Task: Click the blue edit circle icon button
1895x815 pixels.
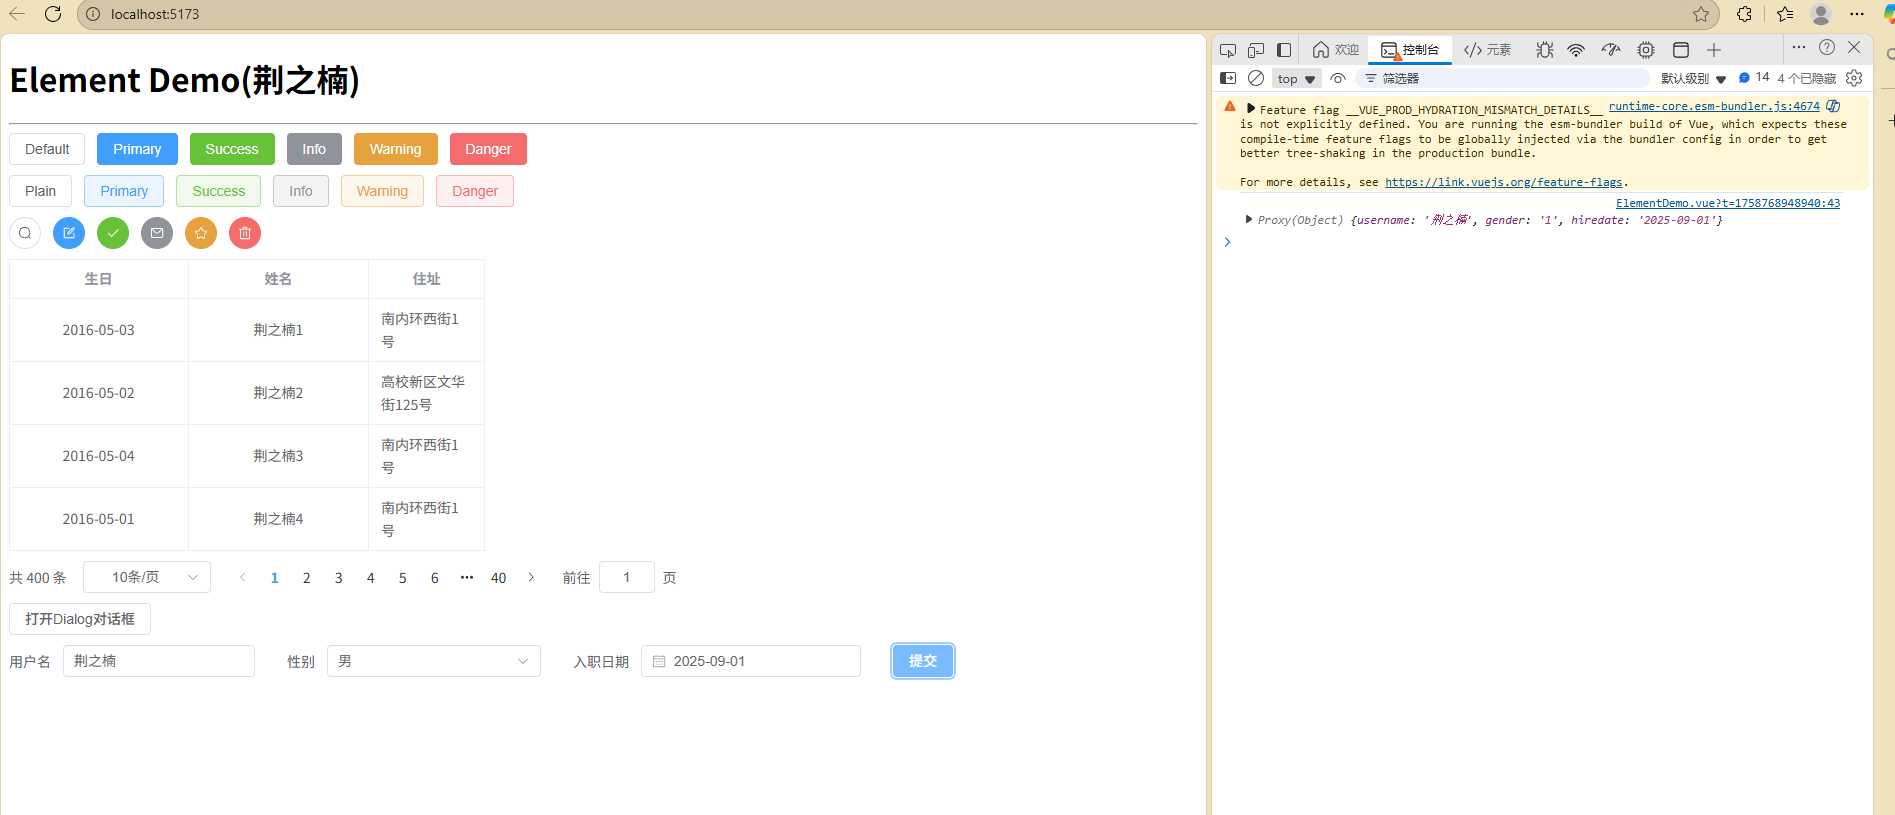Action: click(x=69, y=233)
